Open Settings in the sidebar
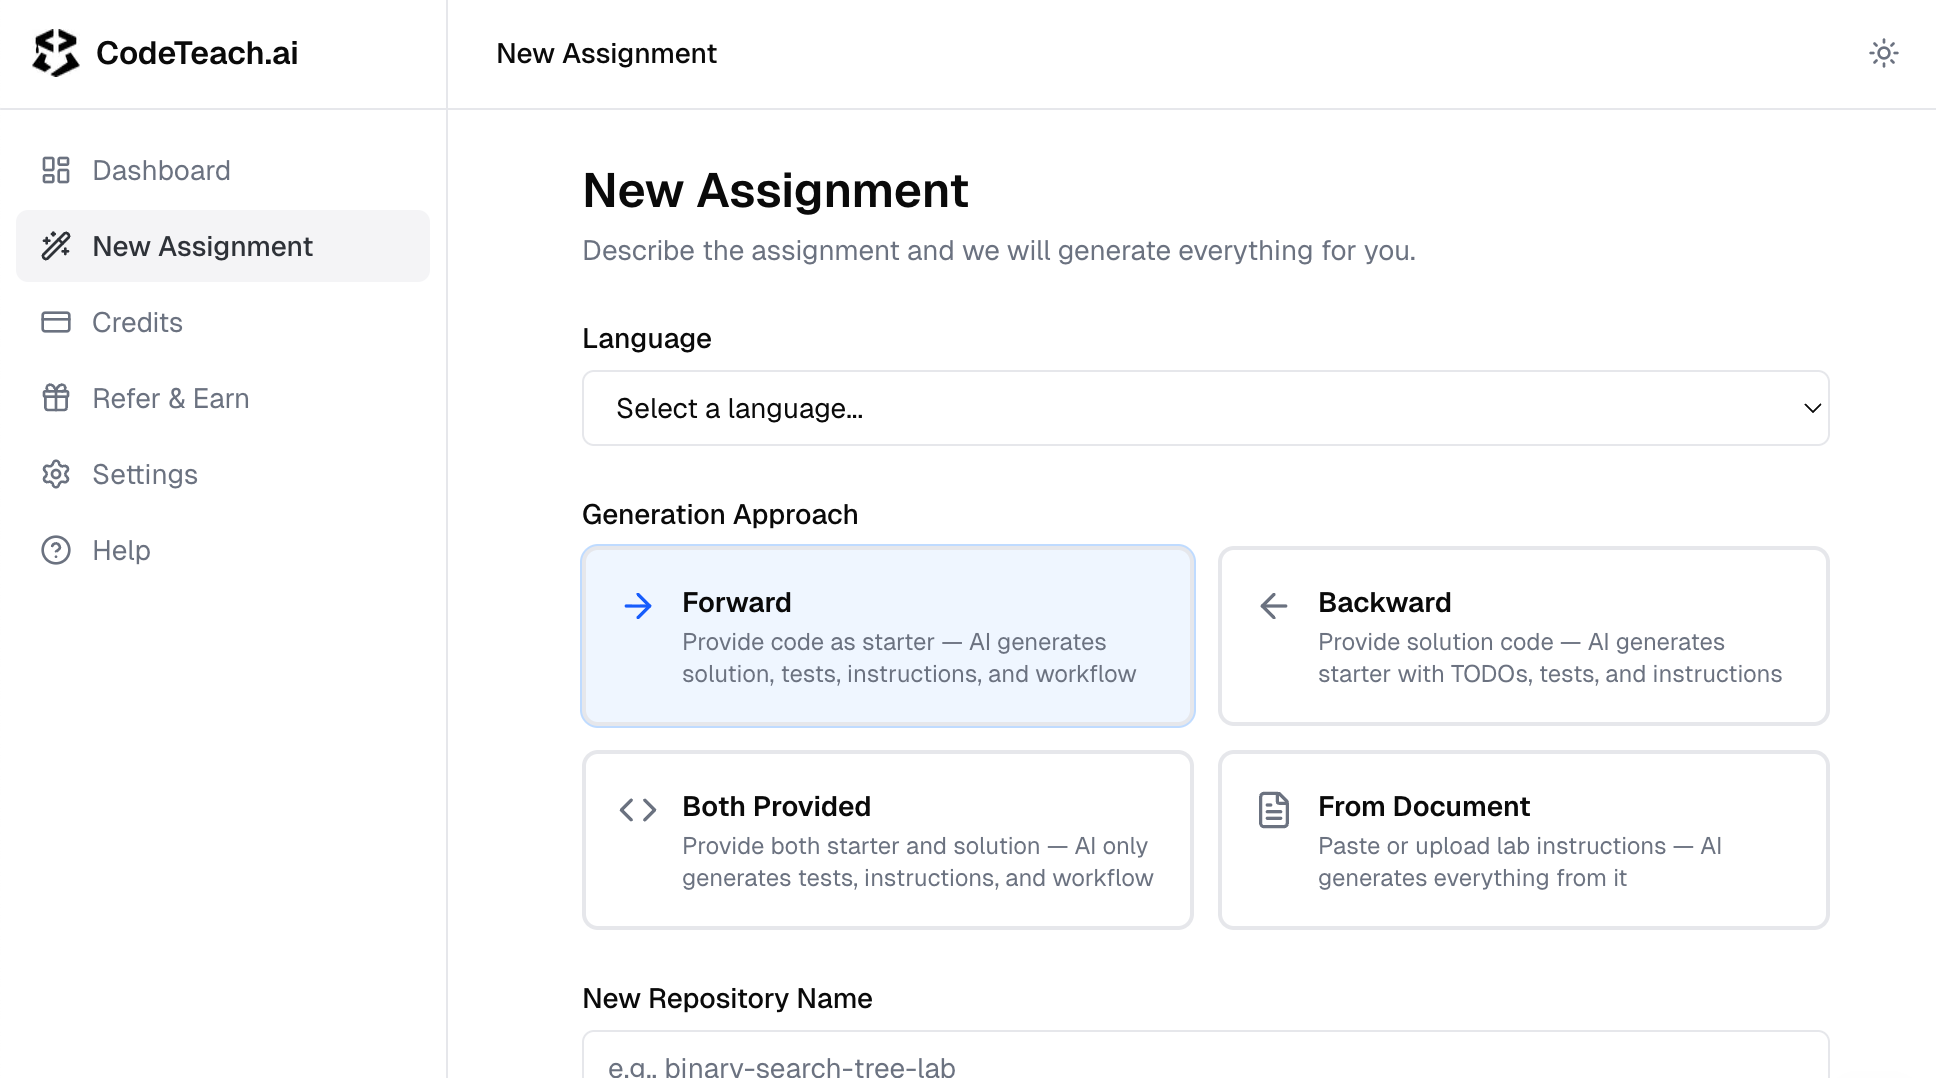Image resolution: width=1936 pixels, height=1078 pixels. tap(223, 474)
